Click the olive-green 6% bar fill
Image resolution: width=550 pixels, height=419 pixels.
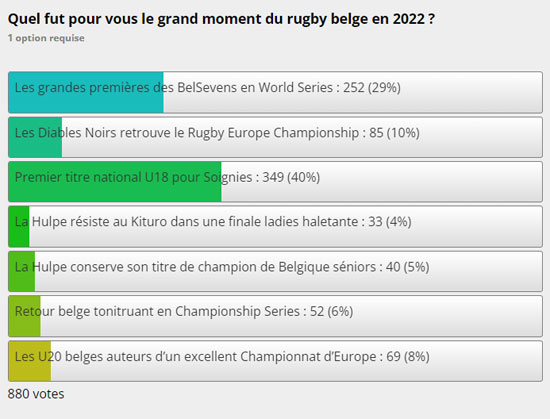[25, 316]
